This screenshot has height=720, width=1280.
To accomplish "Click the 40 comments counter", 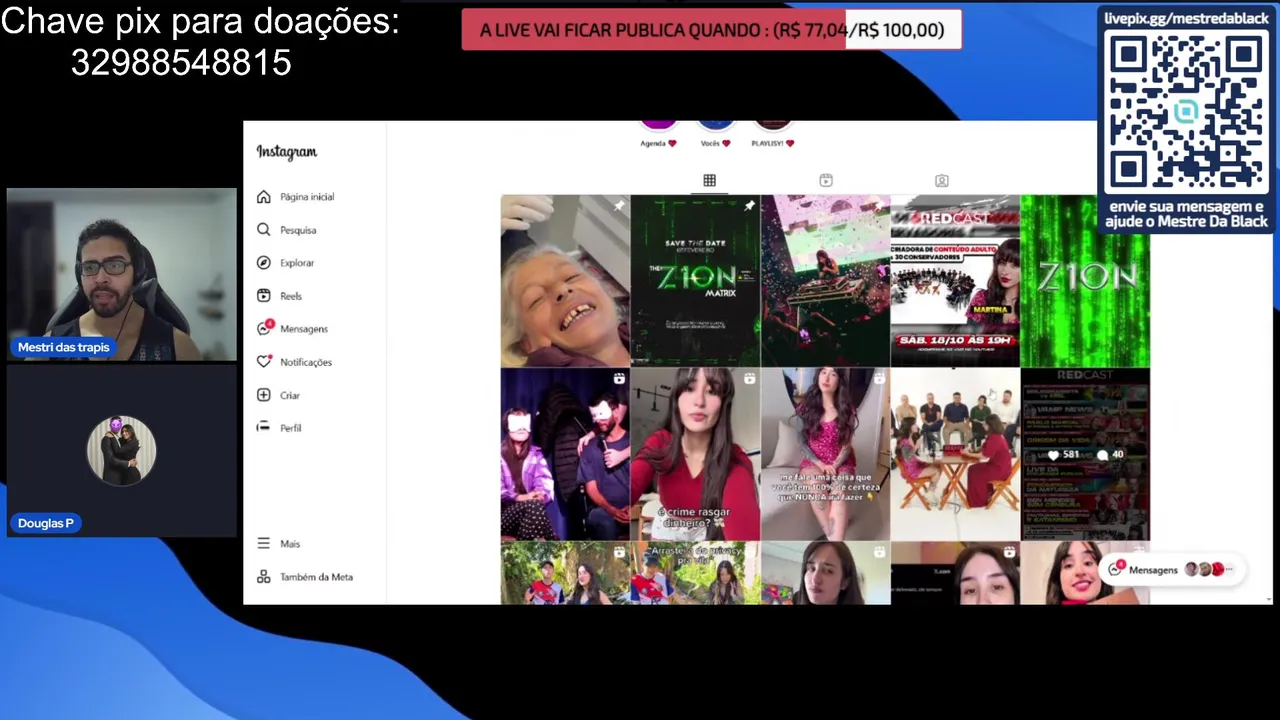I will tap(1110, 455).
